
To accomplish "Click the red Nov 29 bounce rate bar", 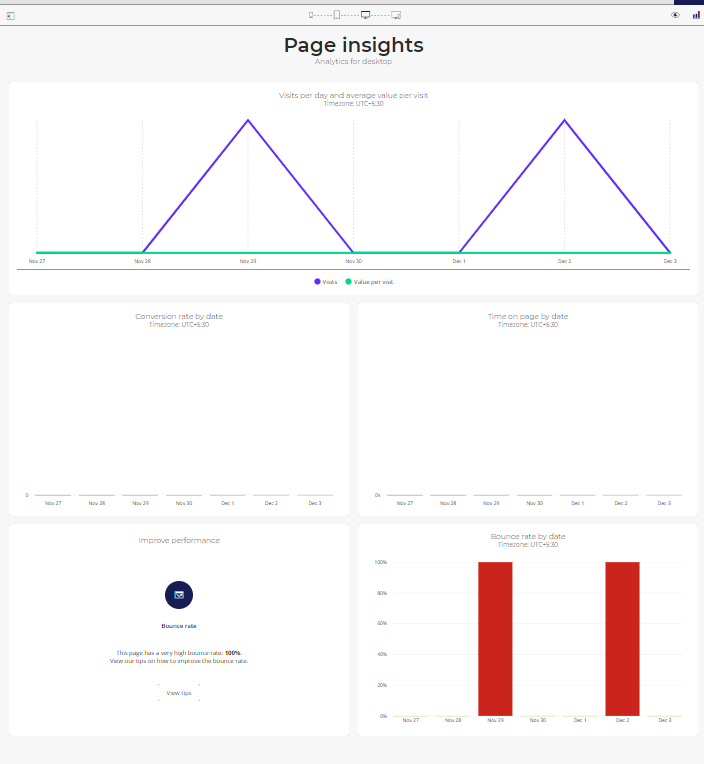I will [x=495, y=639].
